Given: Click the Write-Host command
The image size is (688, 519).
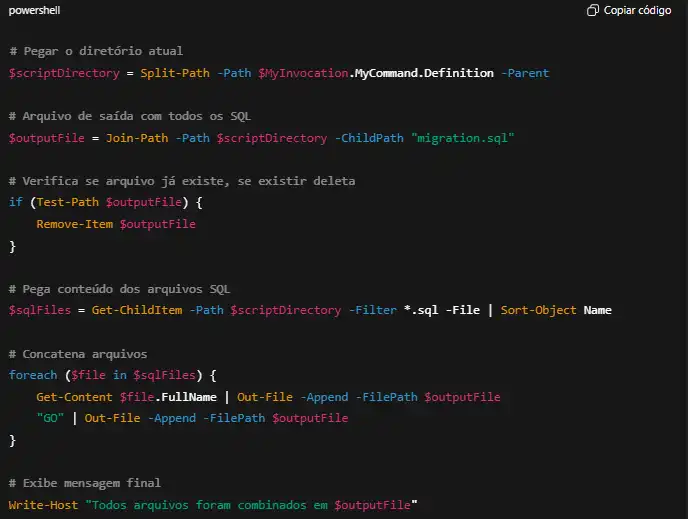Looking at the screenshot, I should click(x=44, y=505).
